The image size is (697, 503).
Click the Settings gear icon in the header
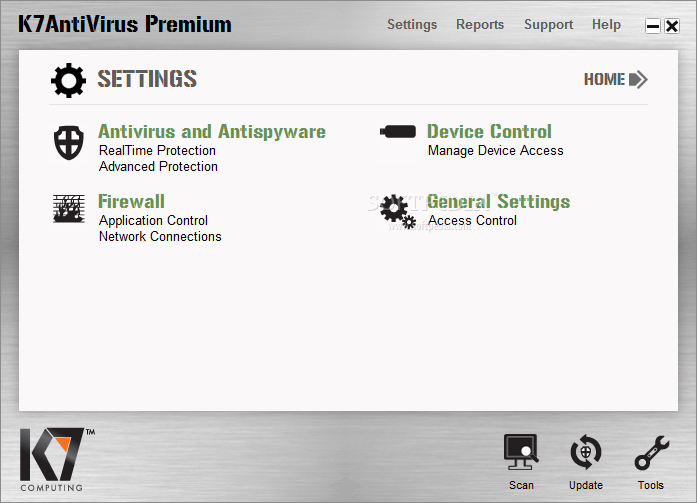(68, 80)
